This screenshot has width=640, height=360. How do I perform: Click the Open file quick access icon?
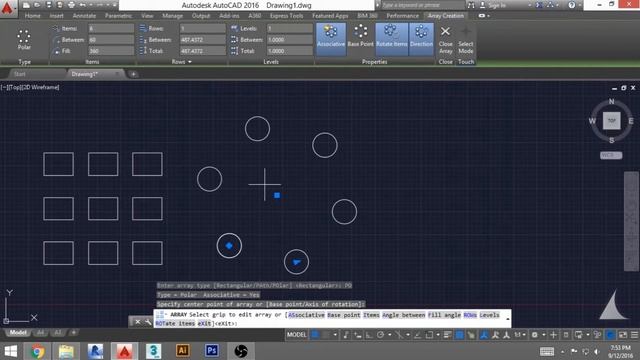37,5
